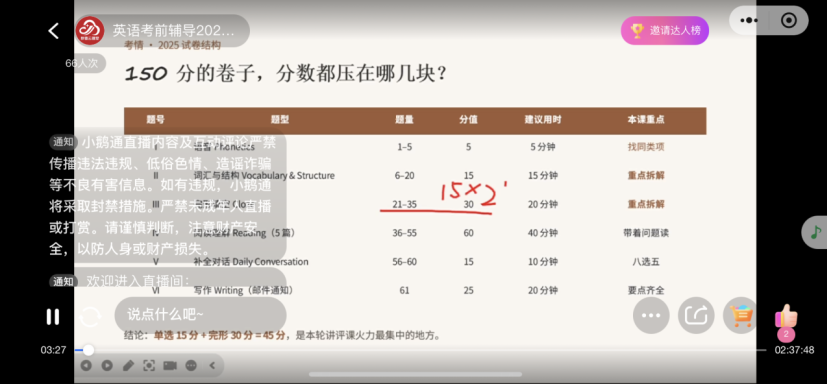
Task: Click the 本课重点 column header
Action: 646,120
